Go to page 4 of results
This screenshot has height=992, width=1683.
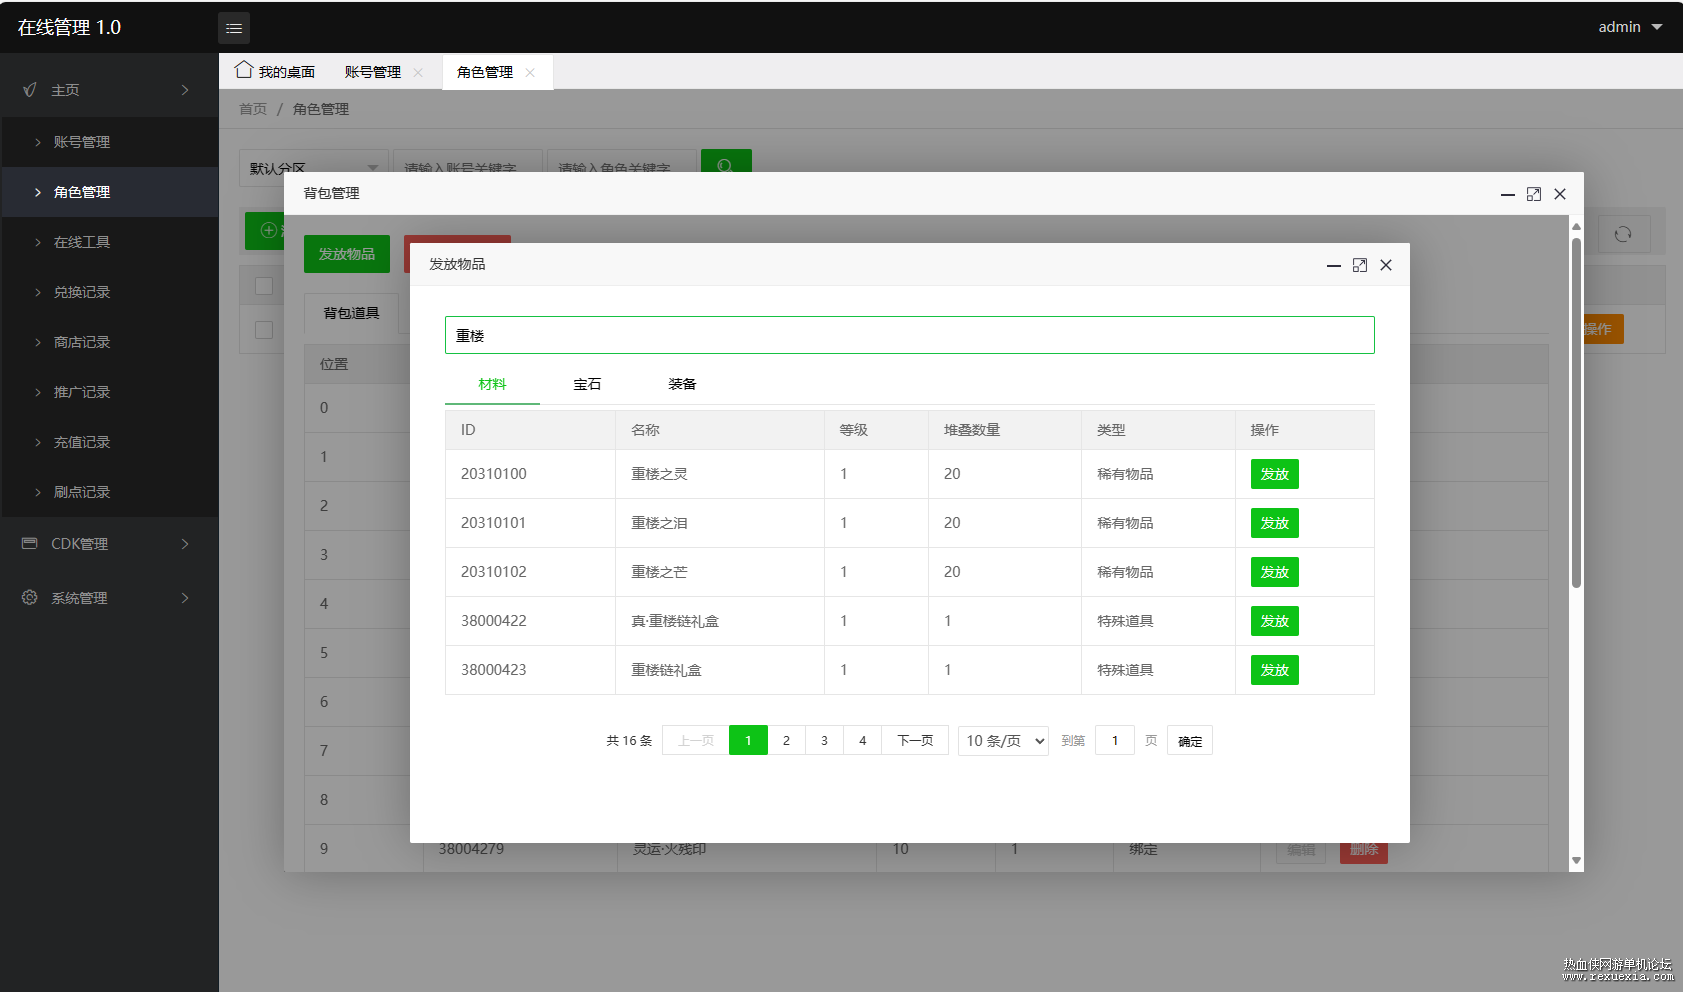point(863,740)
